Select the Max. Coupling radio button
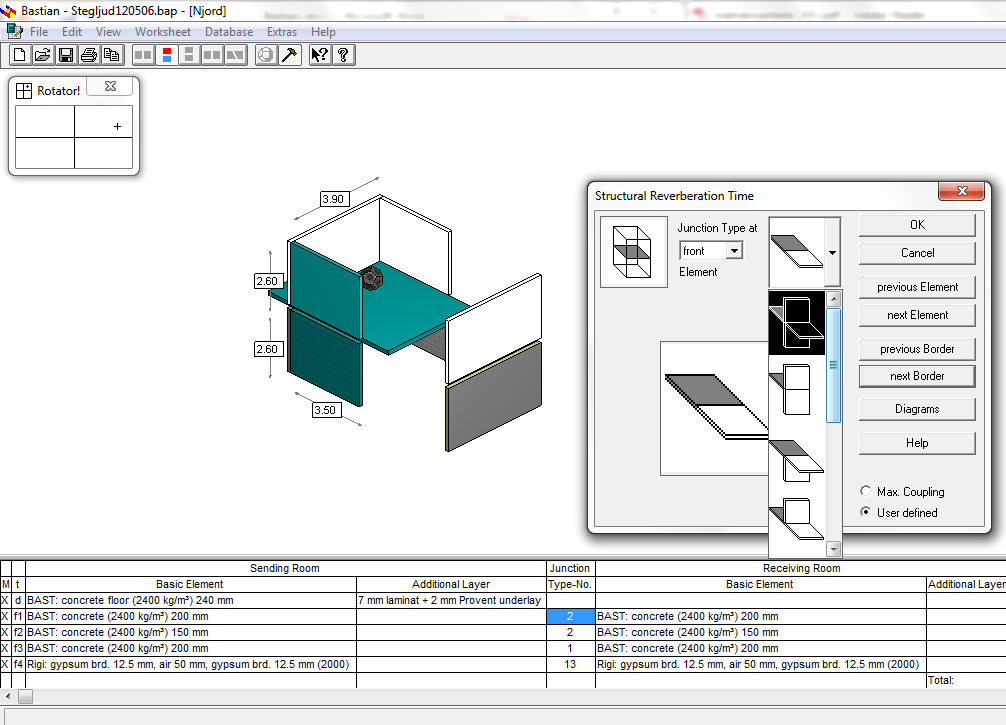Screen dimensions: 1006x725 [865, 491]
